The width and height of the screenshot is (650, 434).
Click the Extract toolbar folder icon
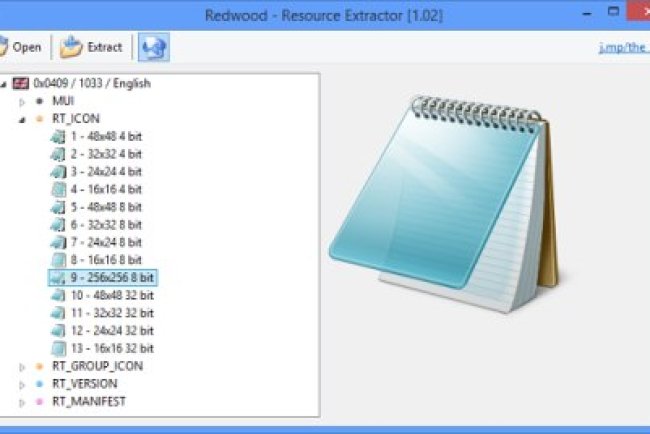(x=71, y=46)
